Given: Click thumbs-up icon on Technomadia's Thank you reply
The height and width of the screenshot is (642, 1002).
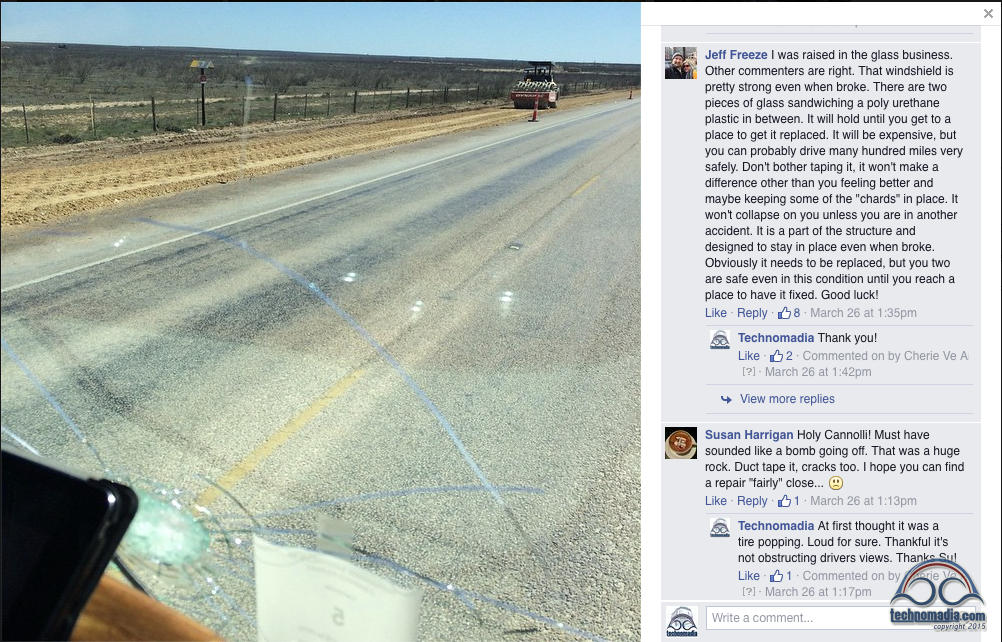Looking at the screenshot, I should (x=776, y=356).
